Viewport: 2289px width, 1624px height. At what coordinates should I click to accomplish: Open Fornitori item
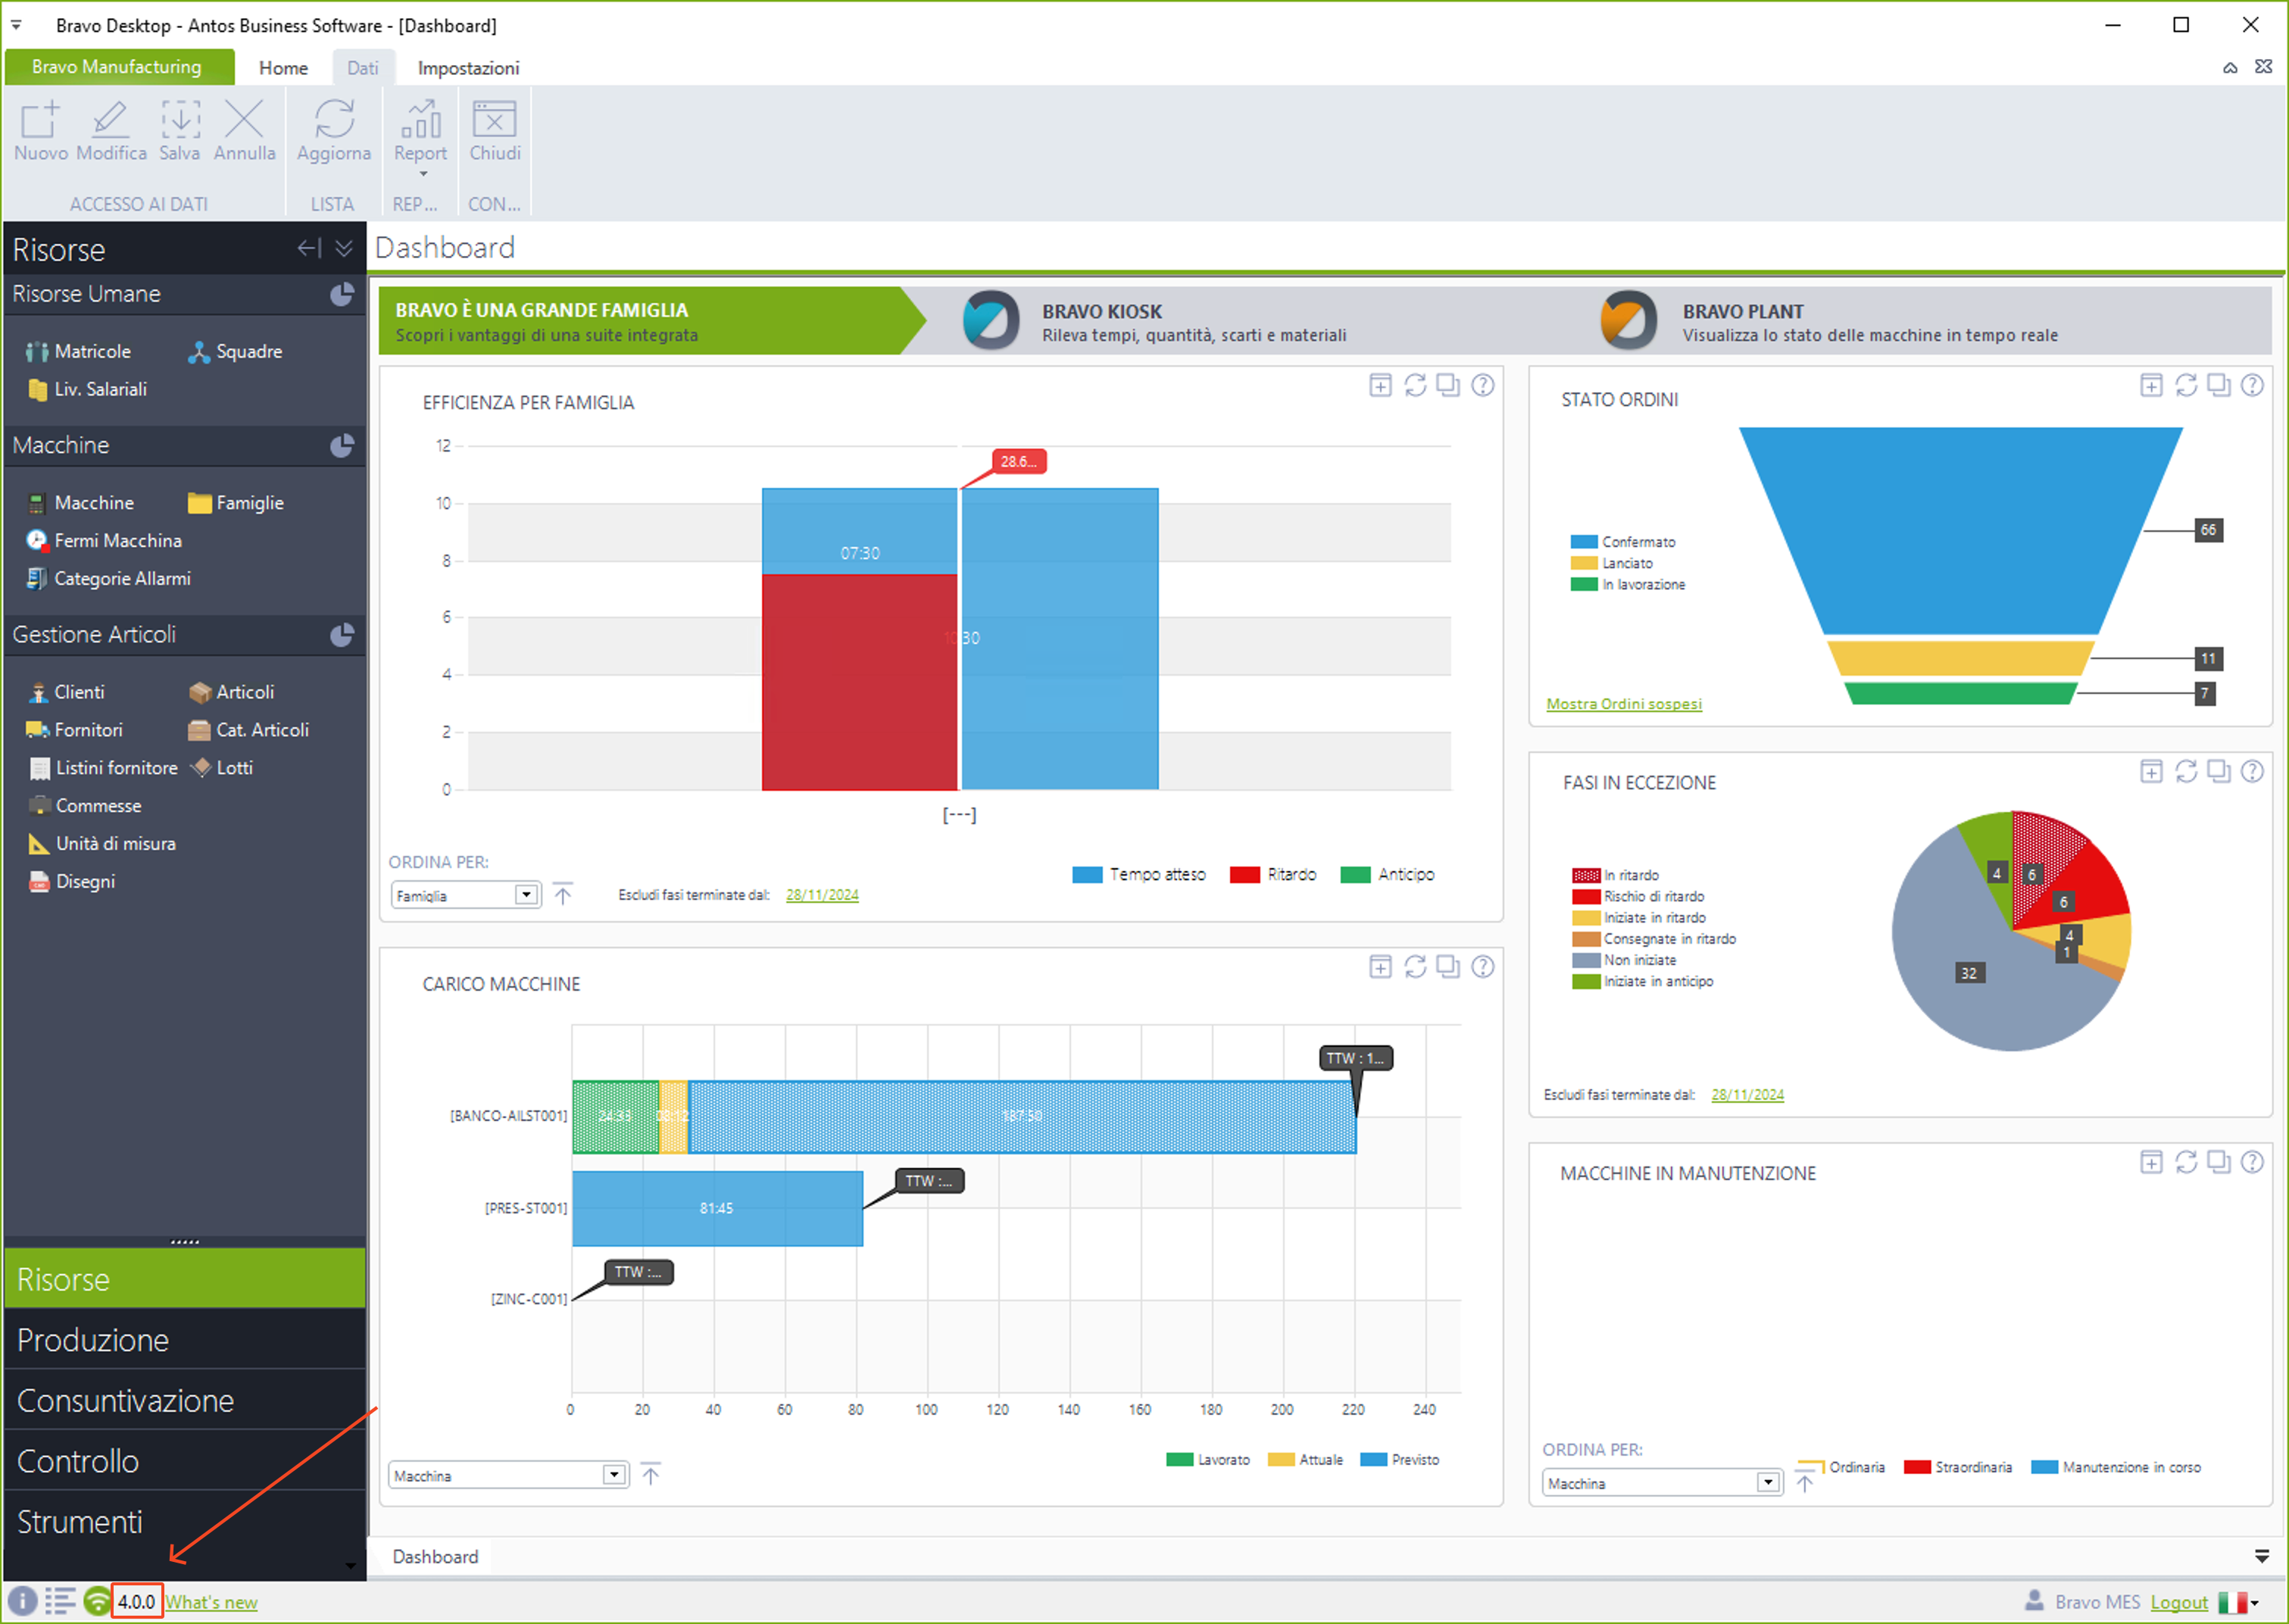(x=75, y=729)
